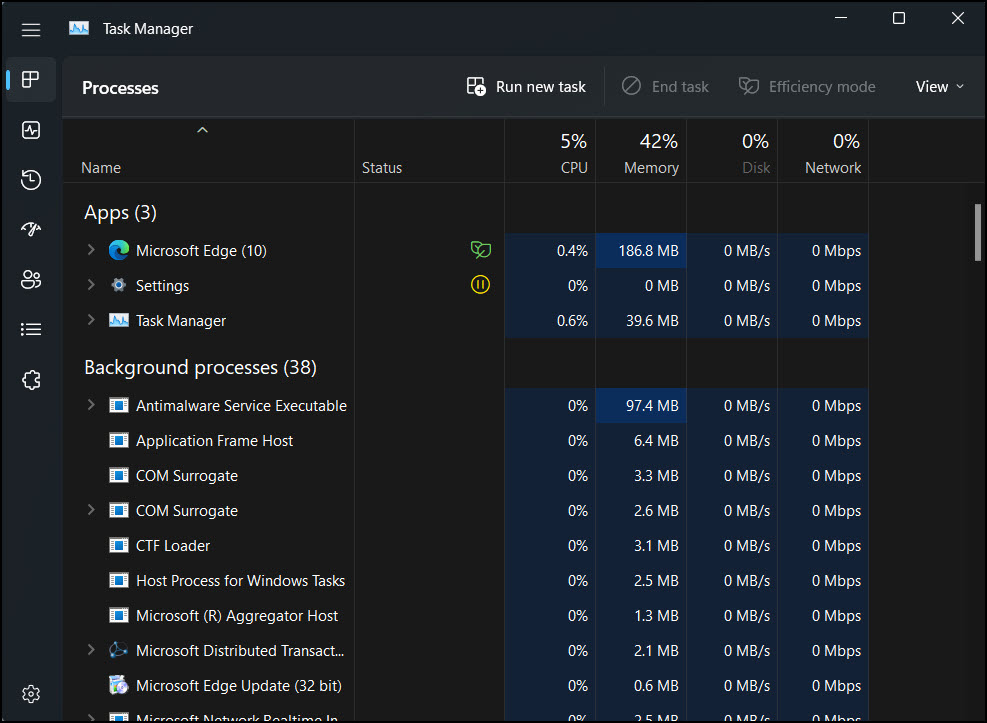Sort by Disk column header

pyautogui.click(x=732, y=152)
